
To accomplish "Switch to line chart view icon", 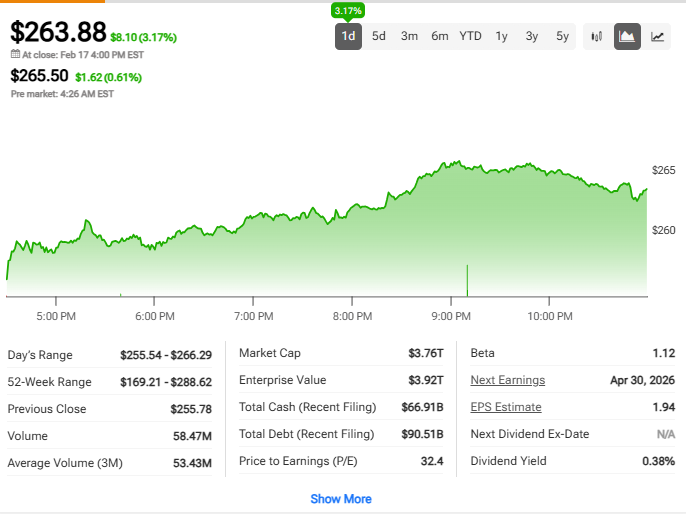I will pyautogui.click(x=657, y=36).
